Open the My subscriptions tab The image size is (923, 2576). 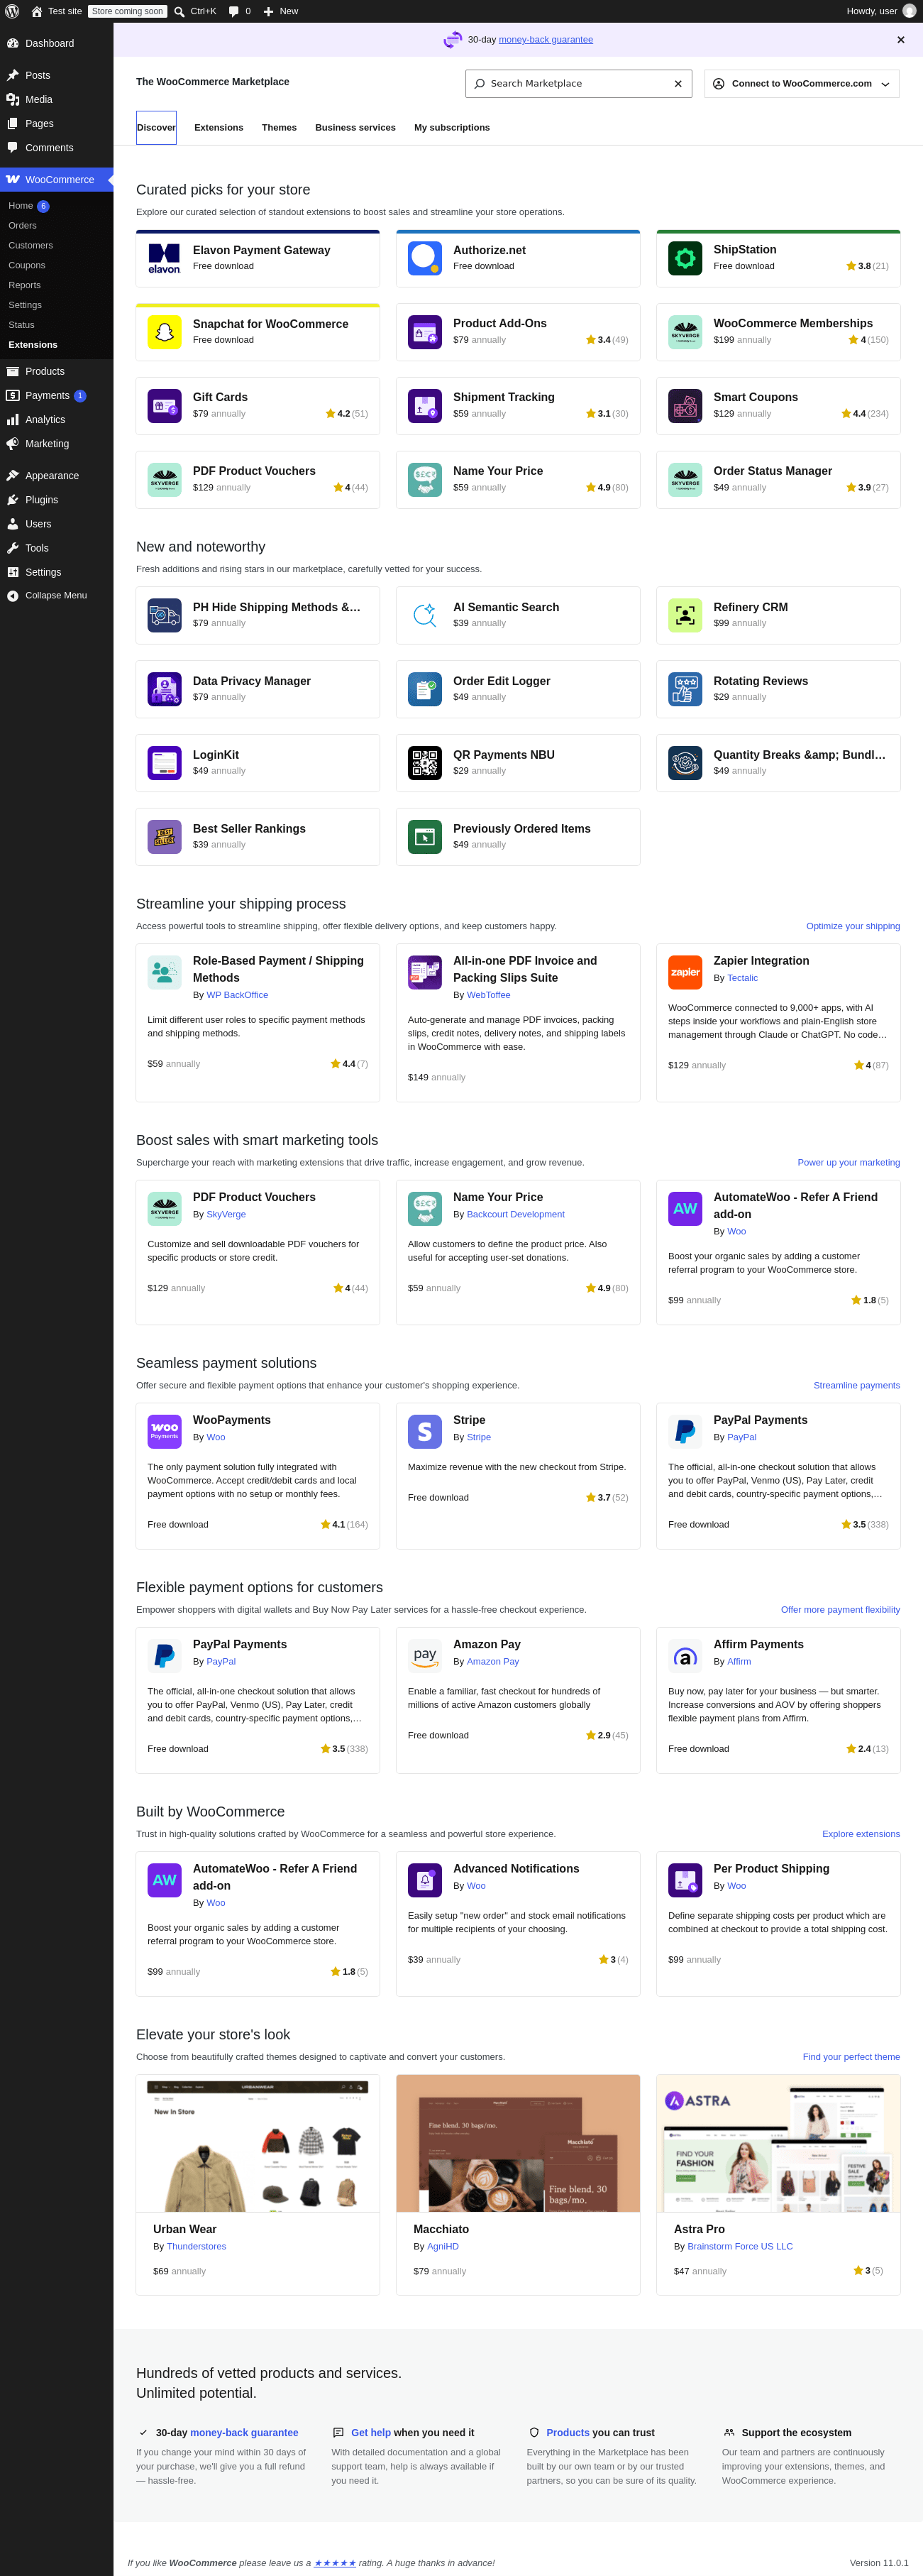click(x=452, y=128)
